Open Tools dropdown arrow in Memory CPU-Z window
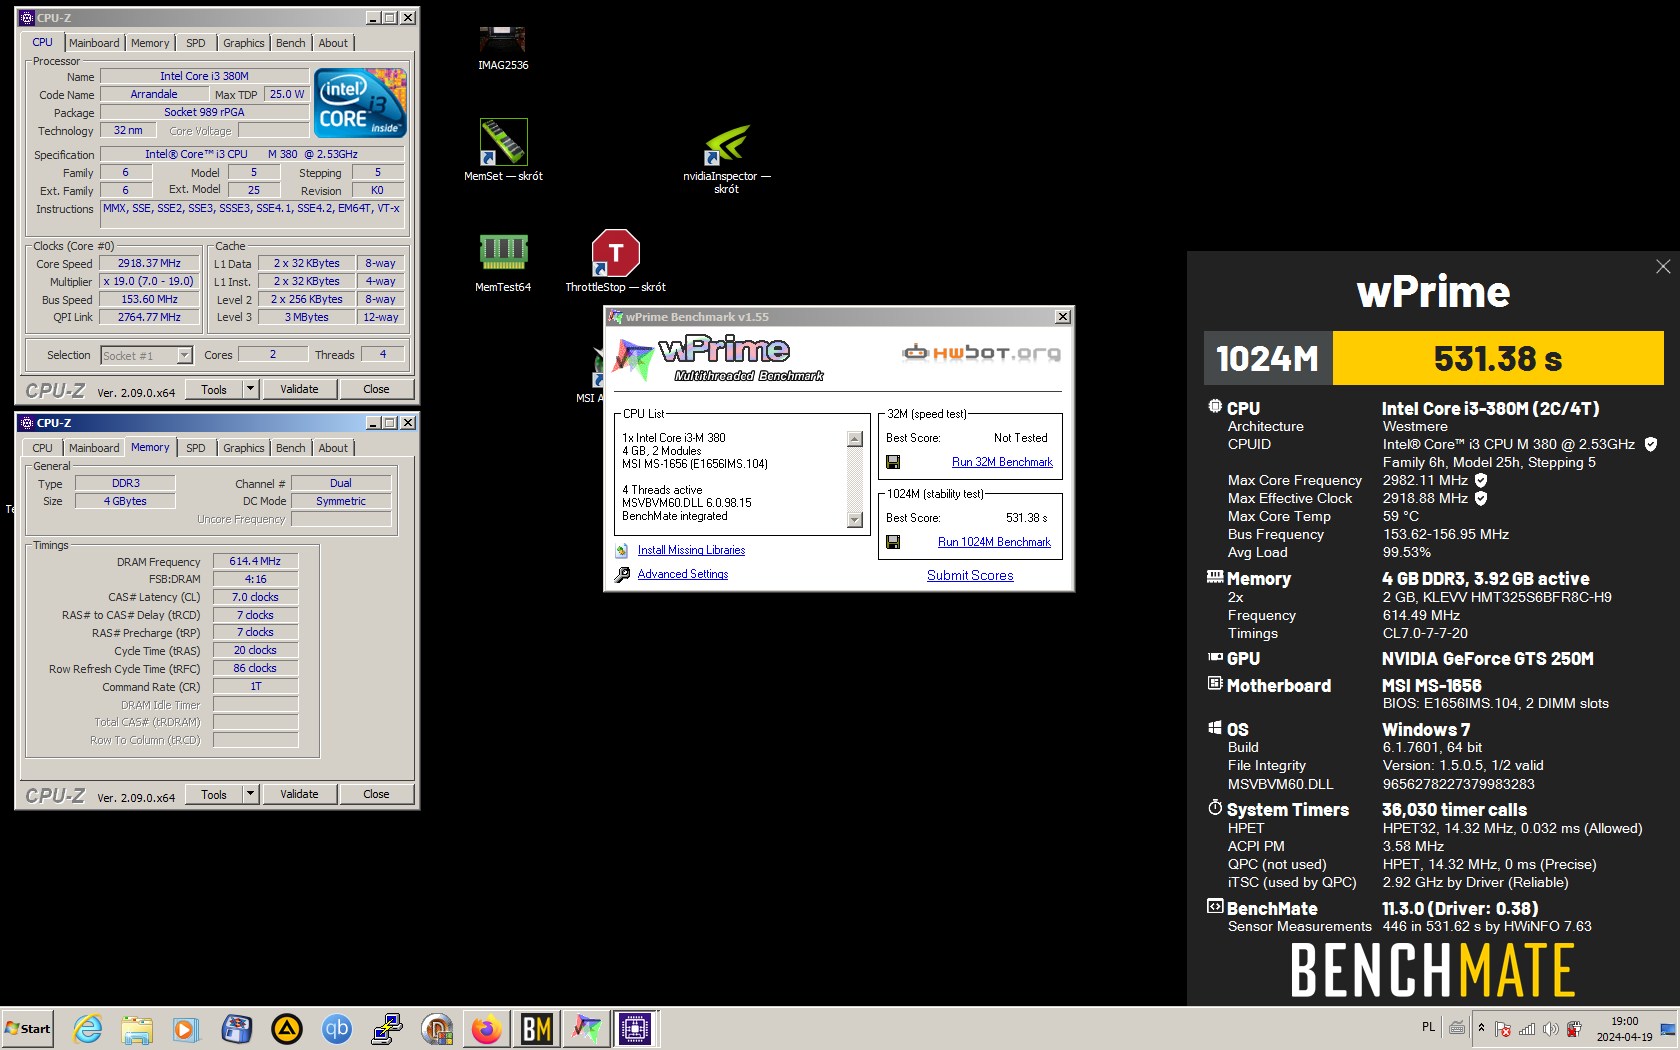Viewport: 1680px width, 1050px height. 250,794
